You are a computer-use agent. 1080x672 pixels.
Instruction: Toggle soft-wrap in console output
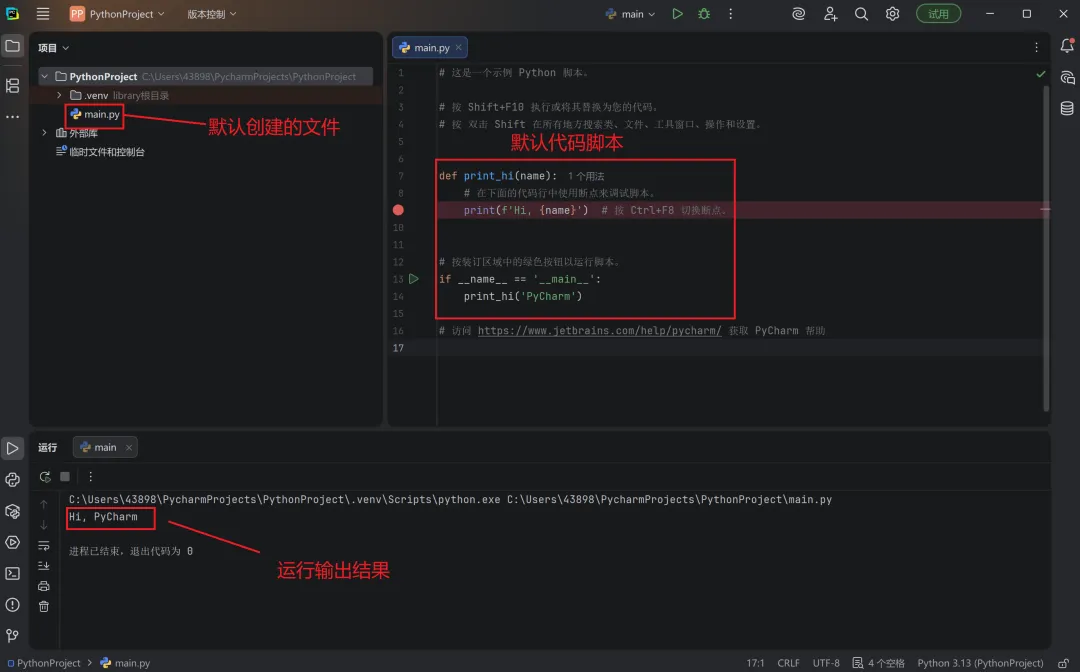coord(43,545)
